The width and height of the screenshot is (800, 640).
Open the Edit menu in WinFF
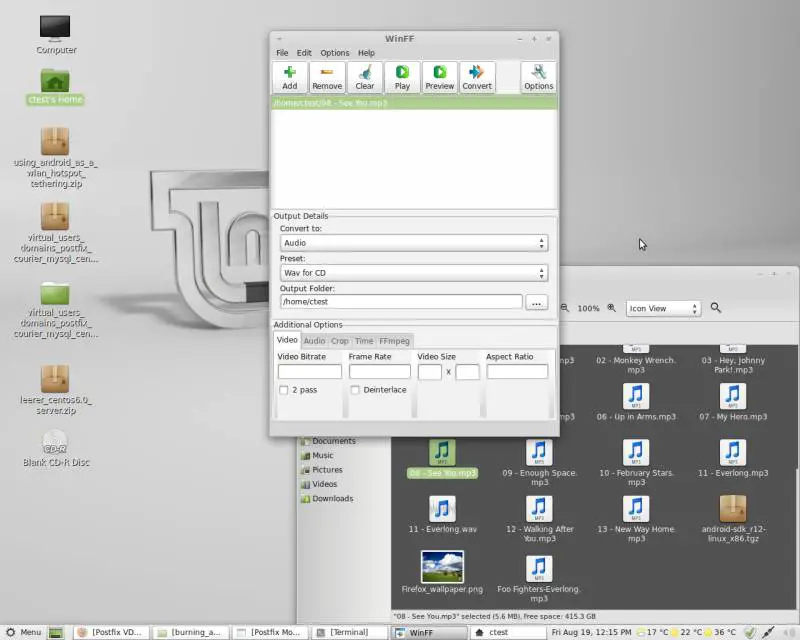tap(304, 53)
